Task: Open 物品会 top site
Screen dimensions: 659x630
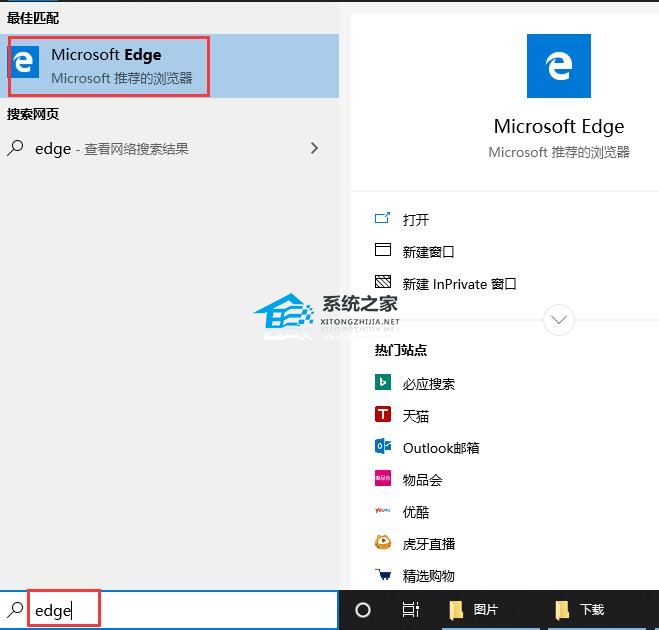Action: tap(422, 480)
